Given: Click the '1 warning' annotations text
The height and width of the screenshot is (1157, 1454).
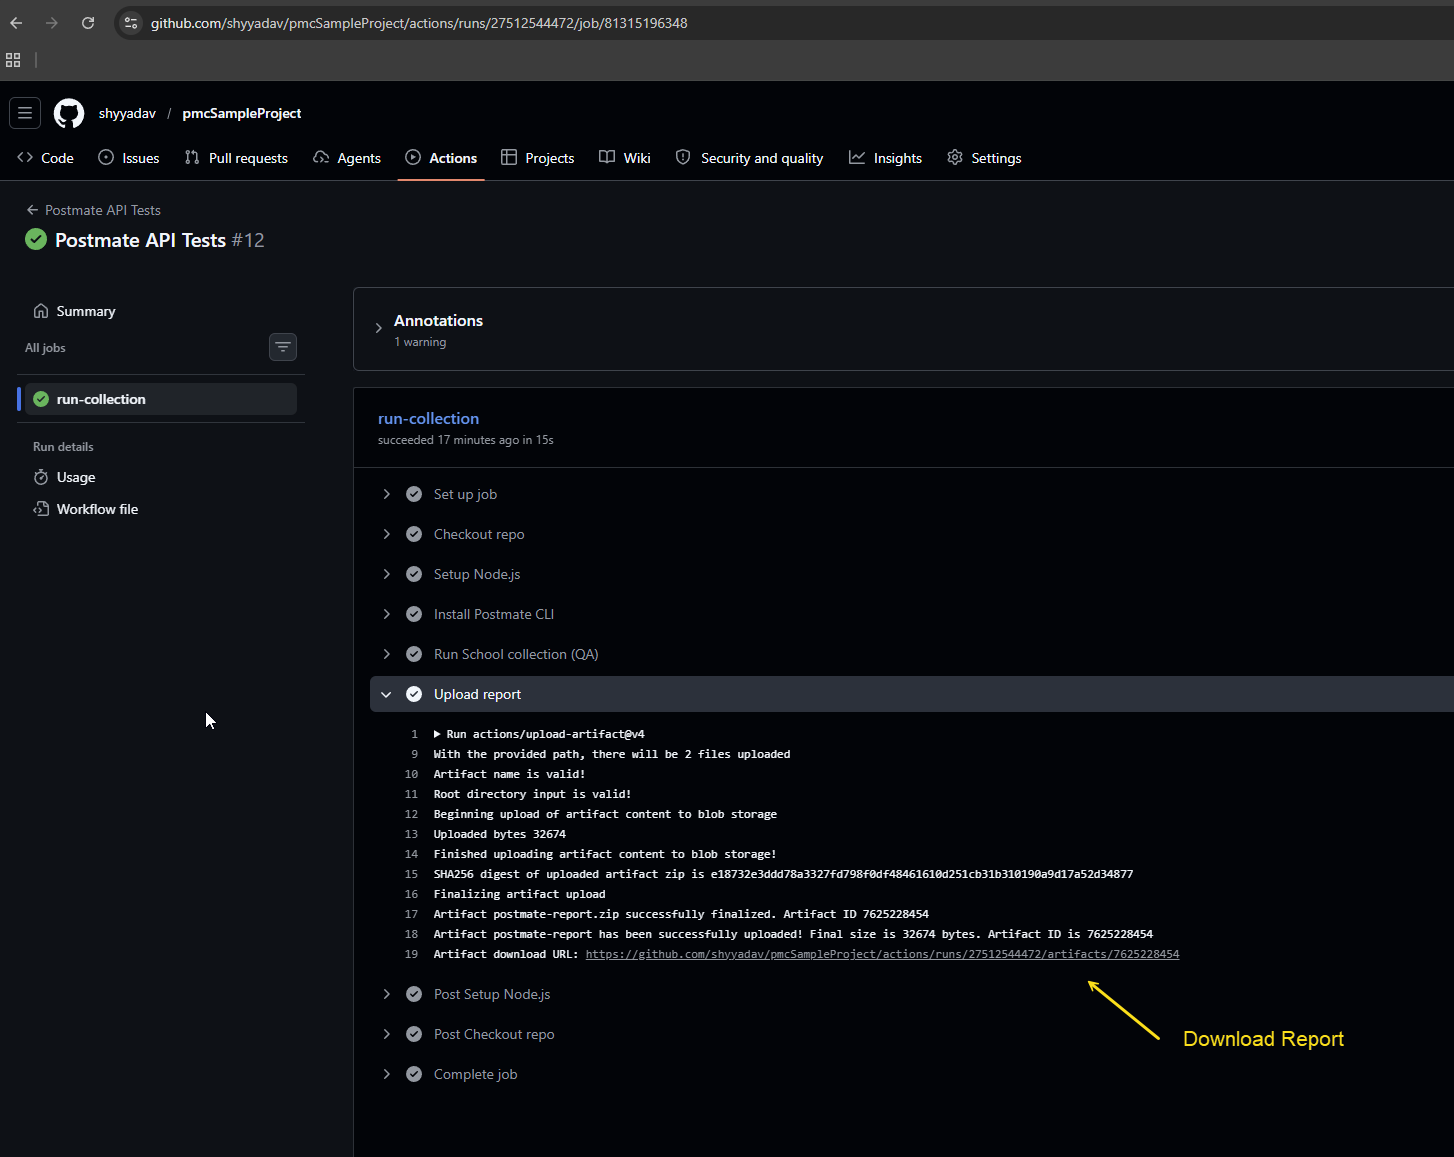Looking at the screenshot, I should tap(420, 342).
